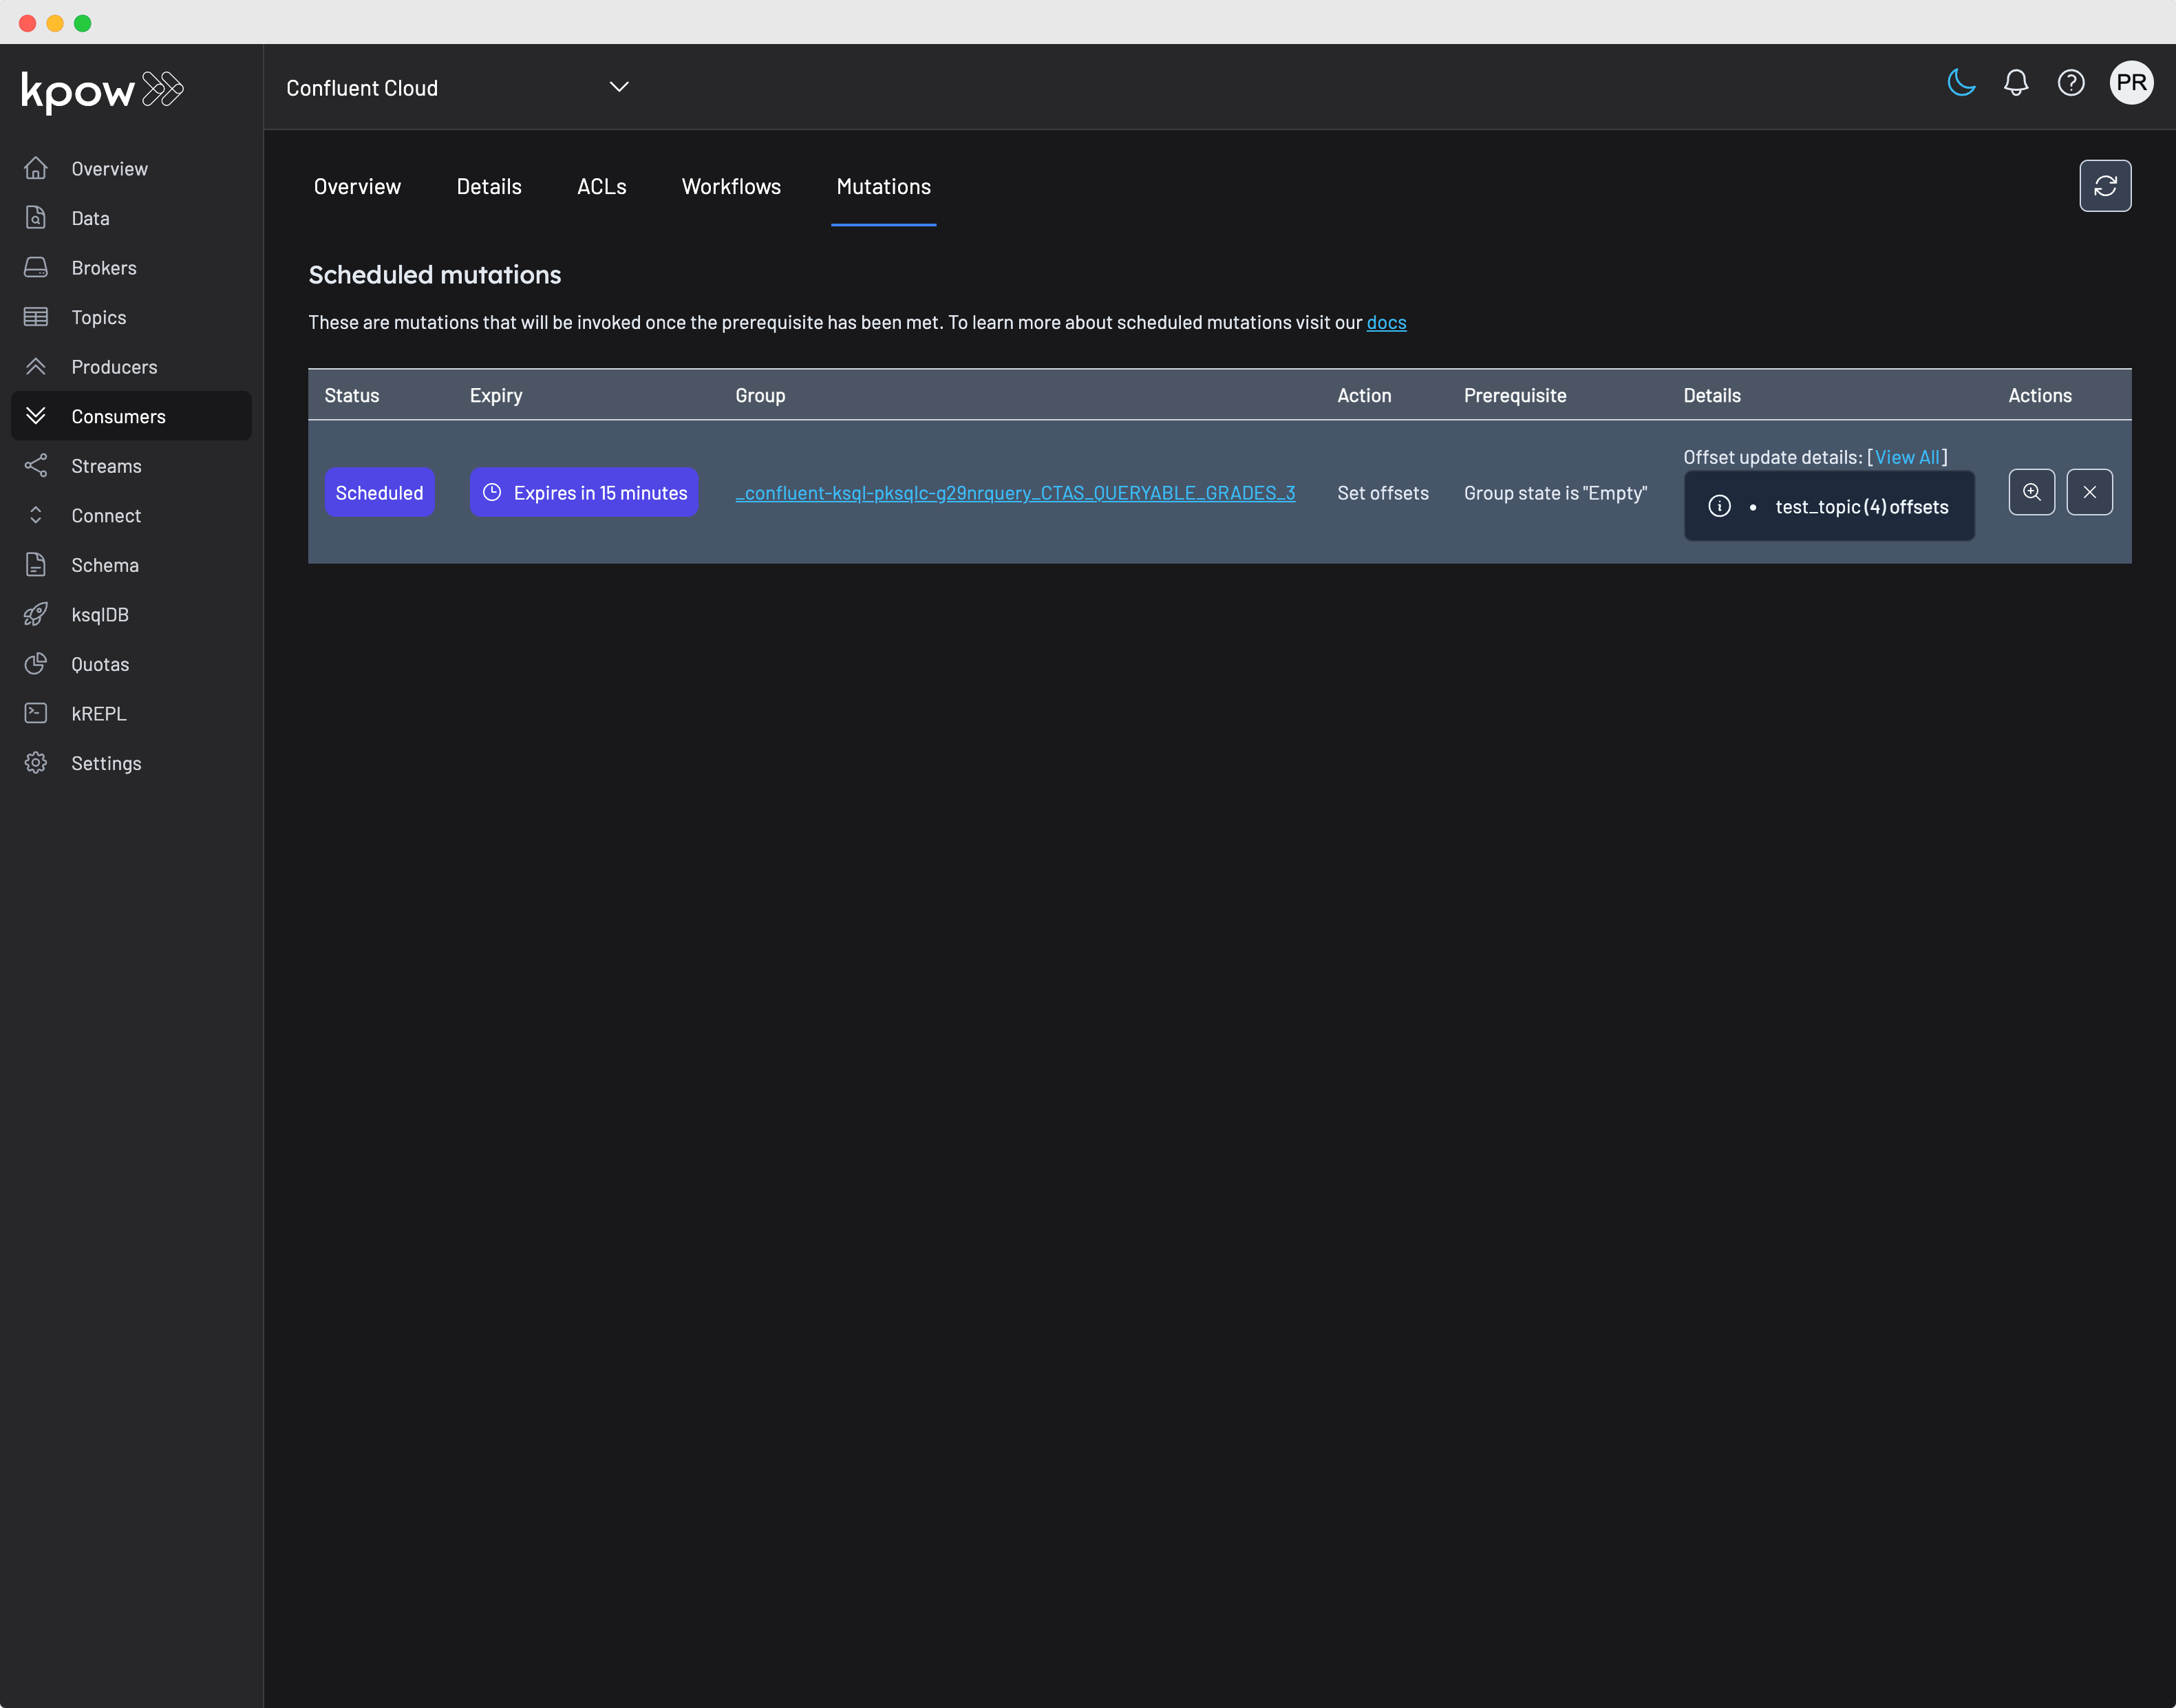View All offset update details
The width and height of the screenshot is (2176, 1708).
coord(1906,457)
